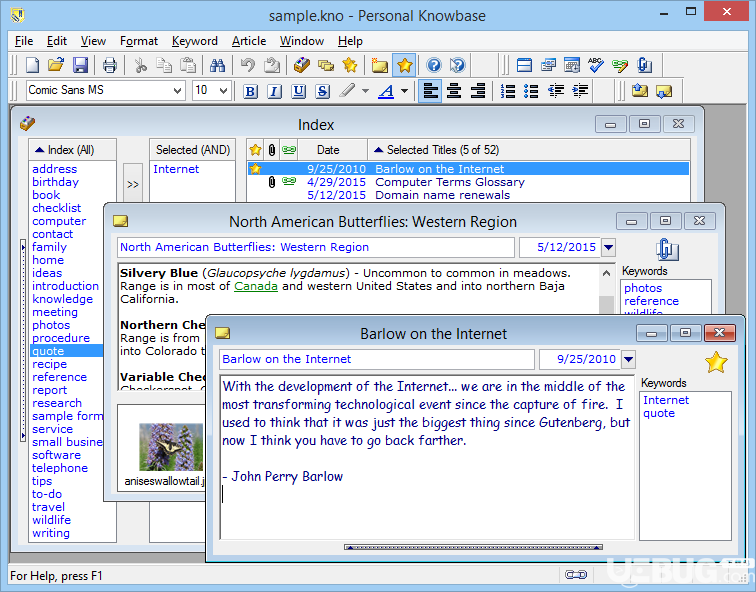The image size is (756, 592).
Task: Open the Edit menu
Action: click(56, 41)
